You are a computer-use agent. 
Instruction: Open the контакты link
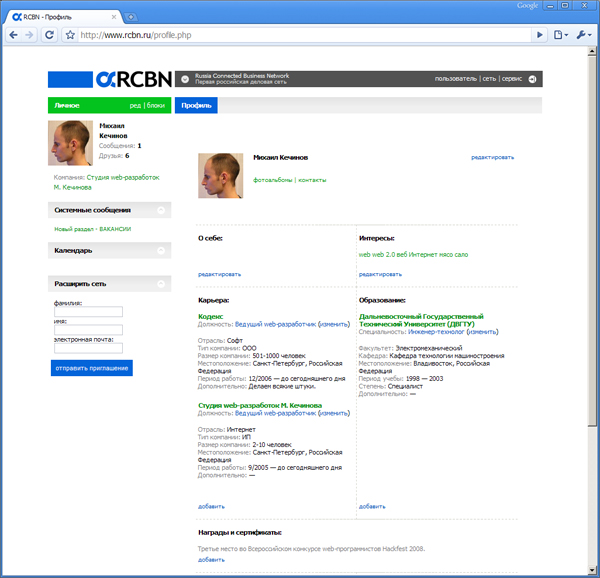(312, 180)
